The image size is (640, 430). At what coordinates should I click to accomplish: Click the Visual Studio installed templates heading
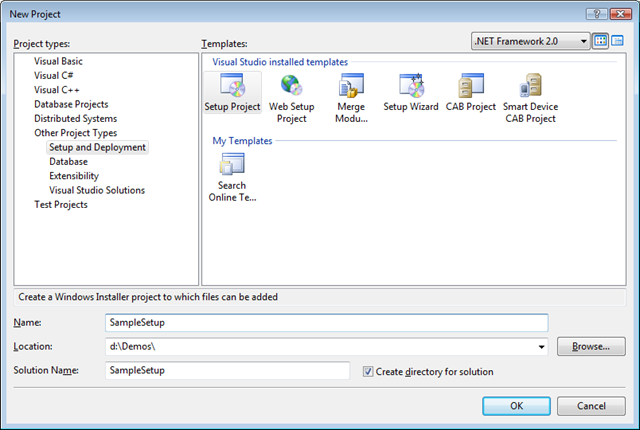pyautogui.click(x=280, y=62)
